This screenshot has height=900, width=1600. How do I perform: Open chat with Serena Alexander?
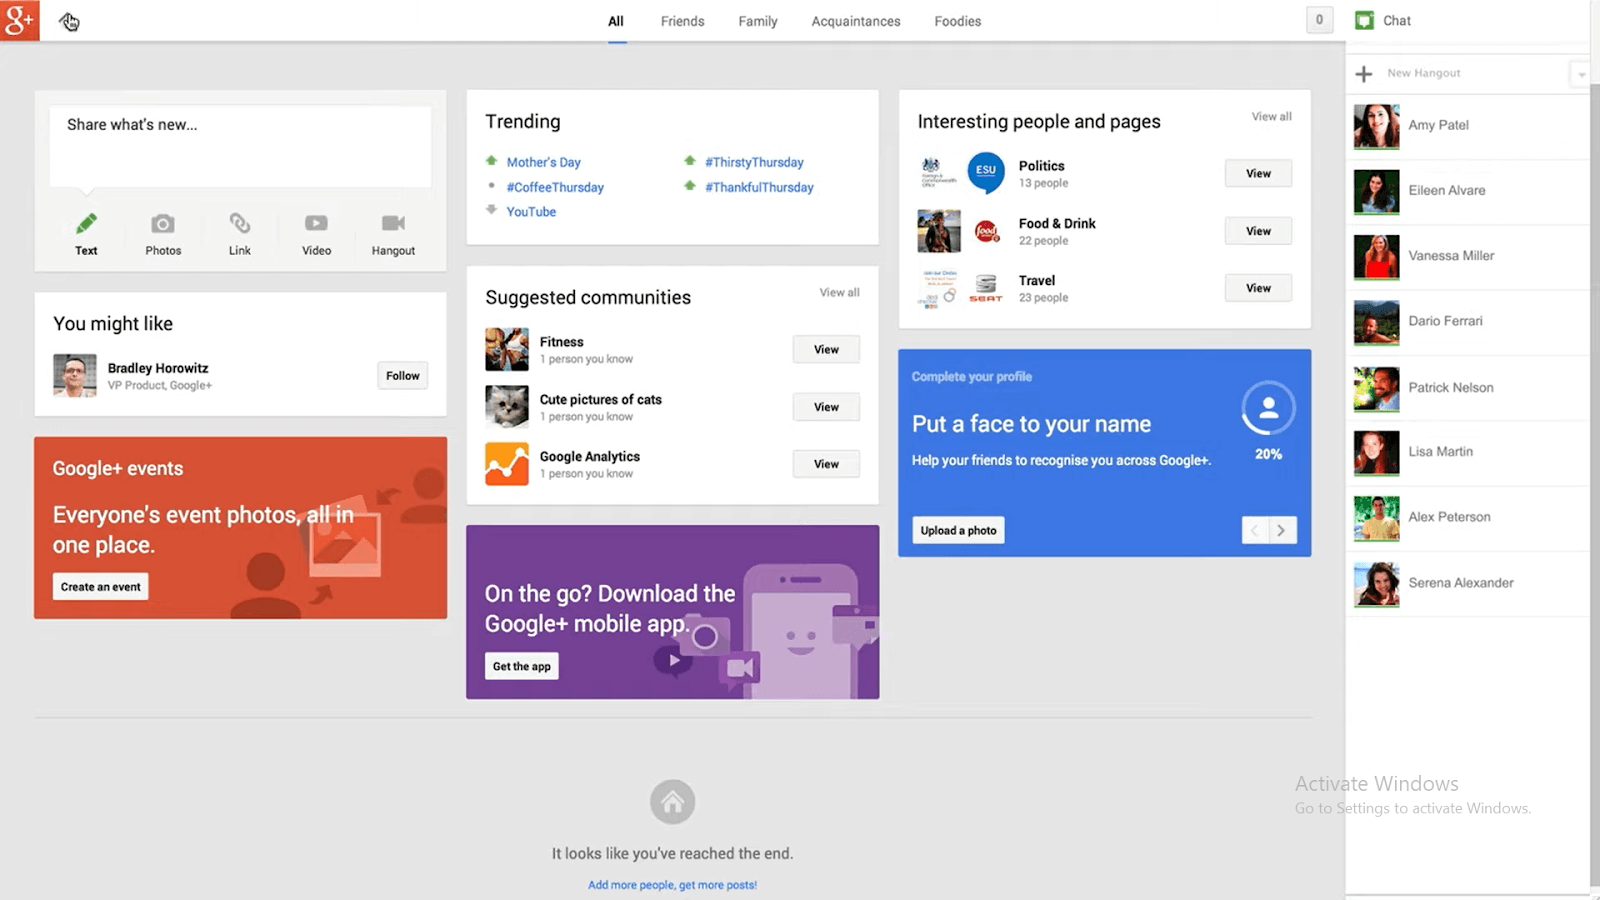click(x=1467, y=584)
